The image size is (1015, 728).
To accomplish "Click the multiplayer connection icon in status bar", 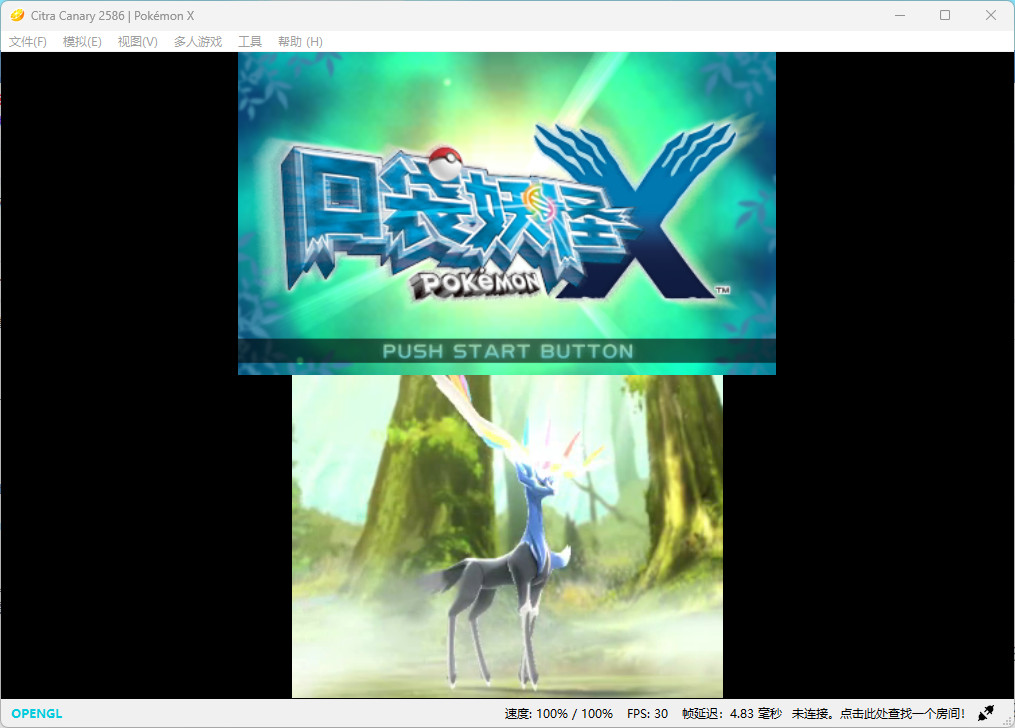I will pos(986,713).
